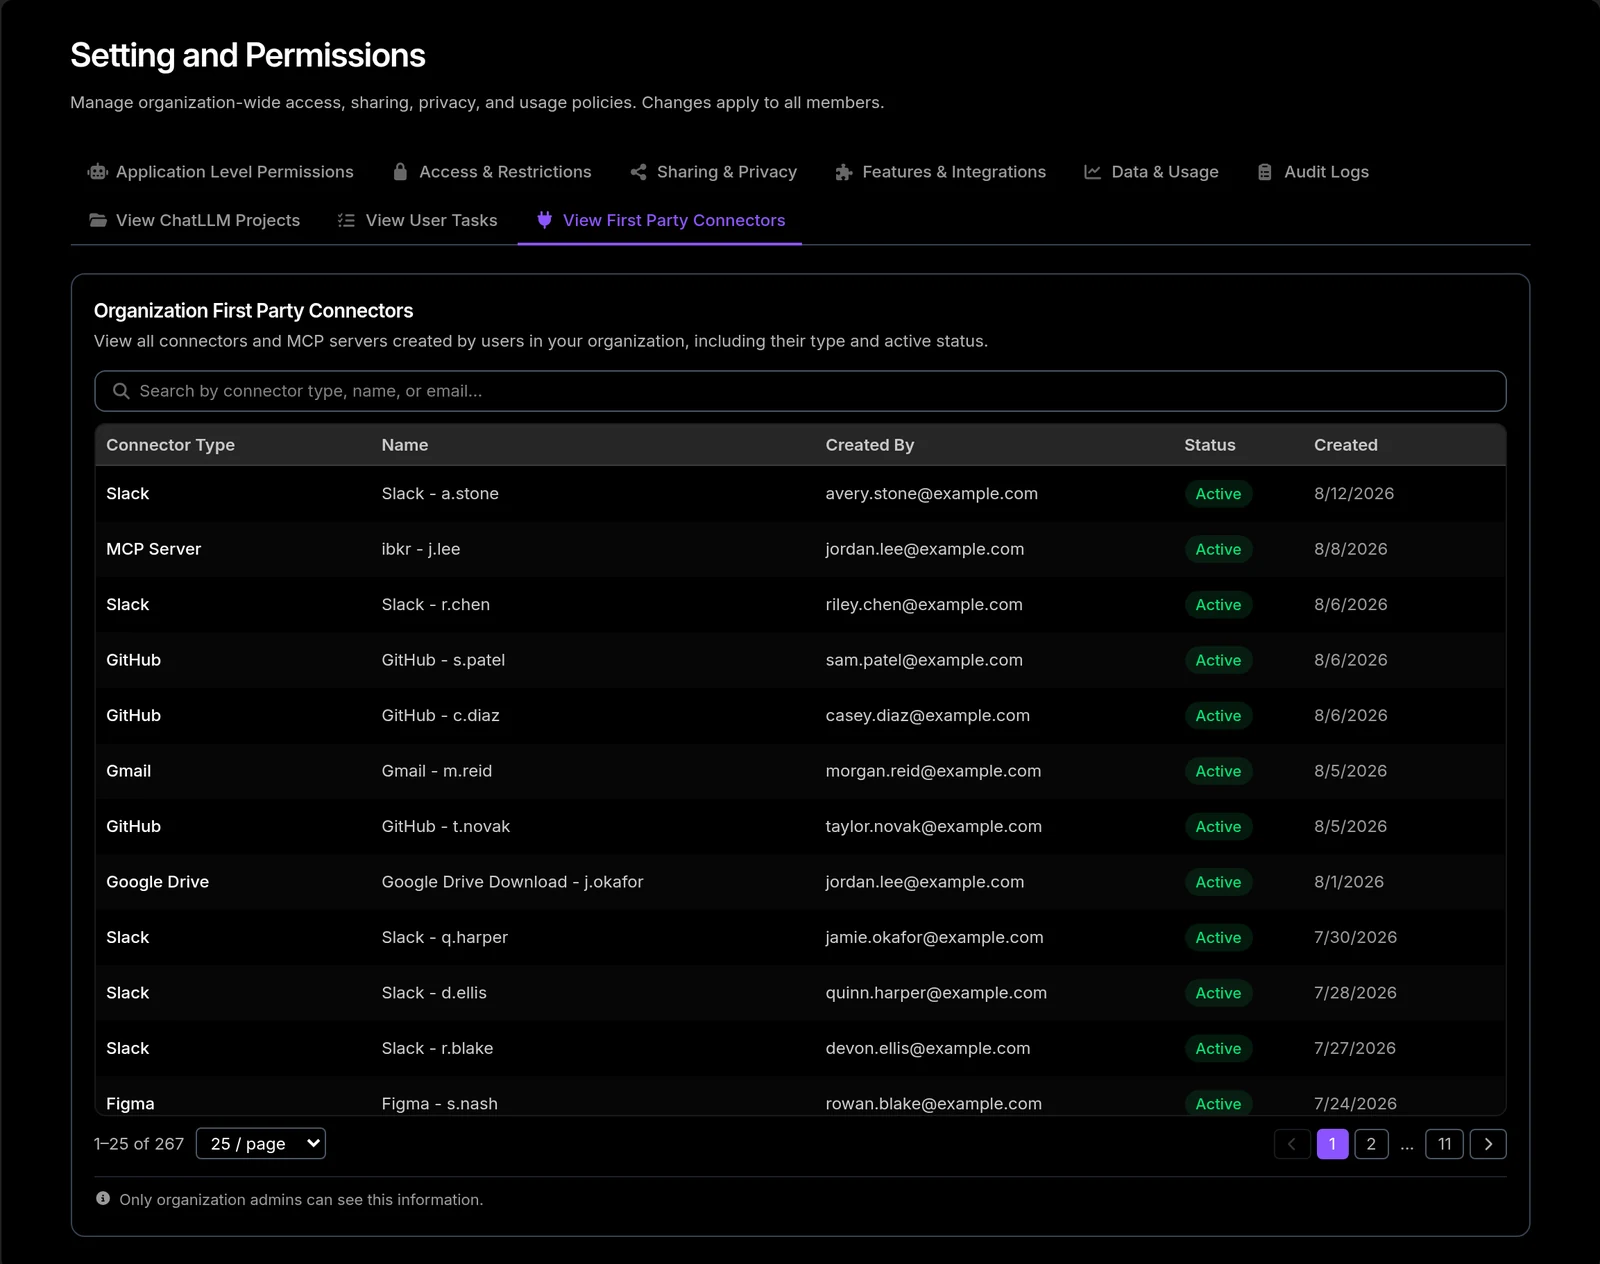
Task: Click the email riley.chen@example.com
Action: (x=924, y=605)
